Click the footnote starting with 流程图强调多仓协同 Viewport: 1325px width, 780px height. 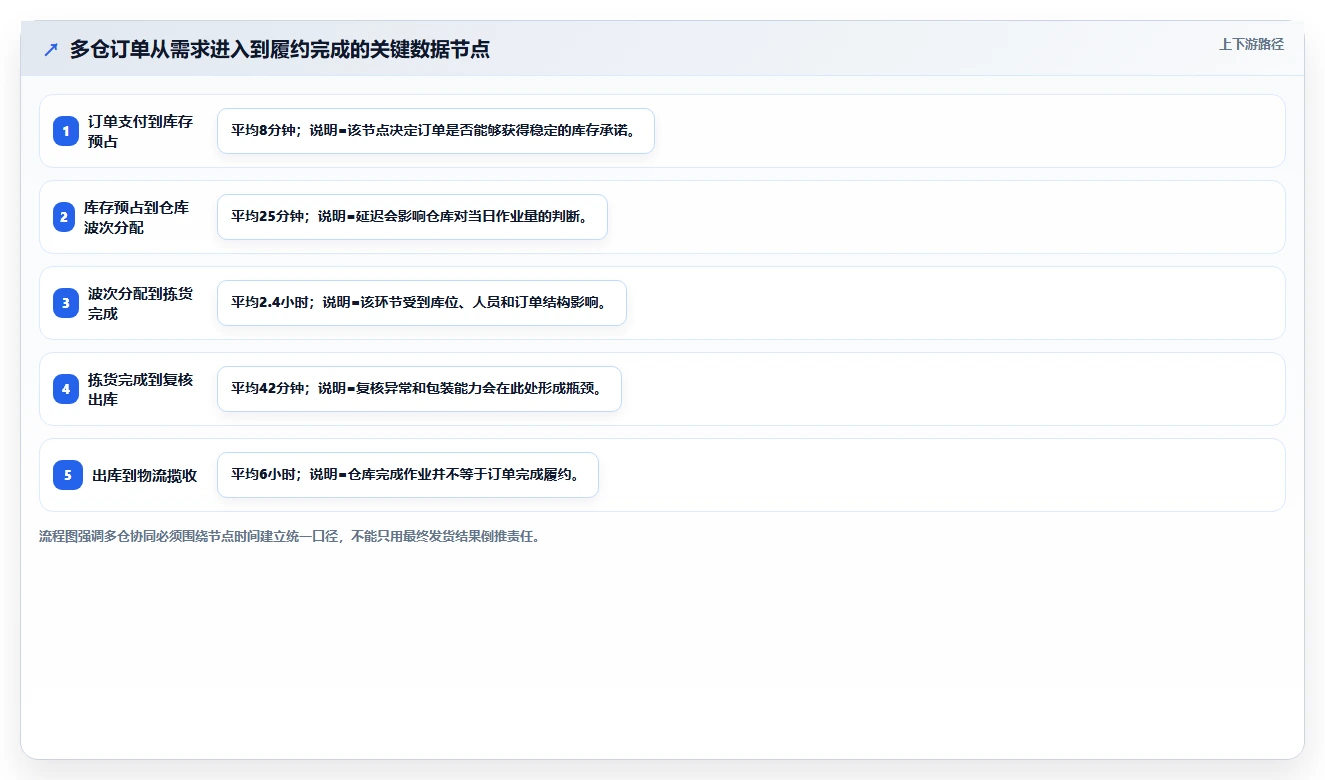[x=292, y=536]
